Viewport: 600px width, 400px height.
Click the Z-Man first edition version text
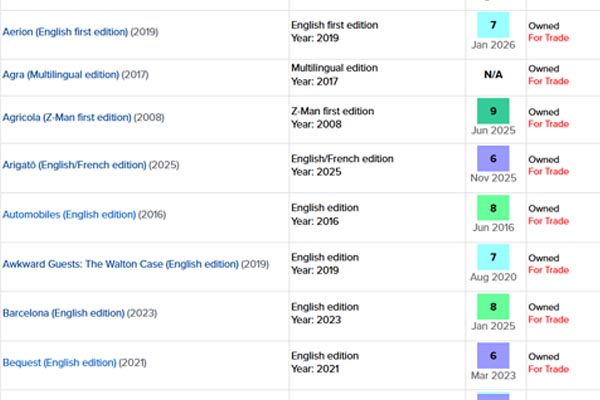pyautogui.click(x=335, y=111)
